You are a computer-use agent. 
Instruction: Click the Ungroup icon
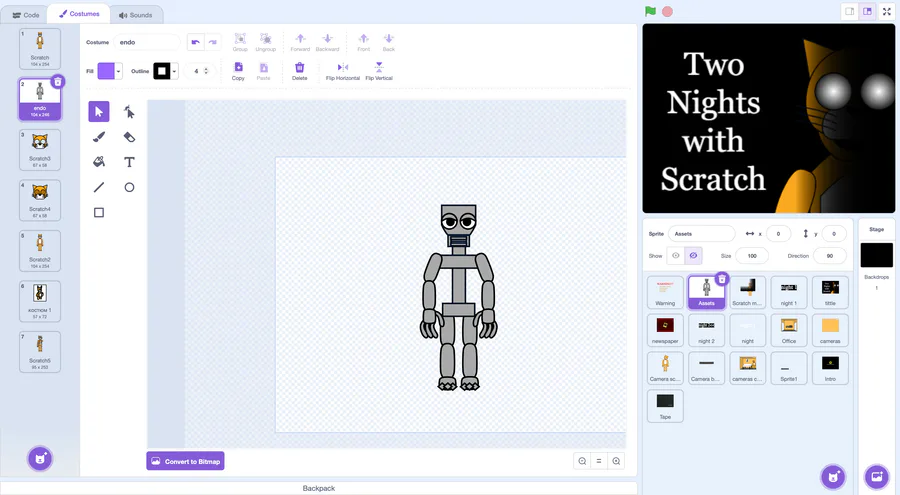tap(265, 42)
